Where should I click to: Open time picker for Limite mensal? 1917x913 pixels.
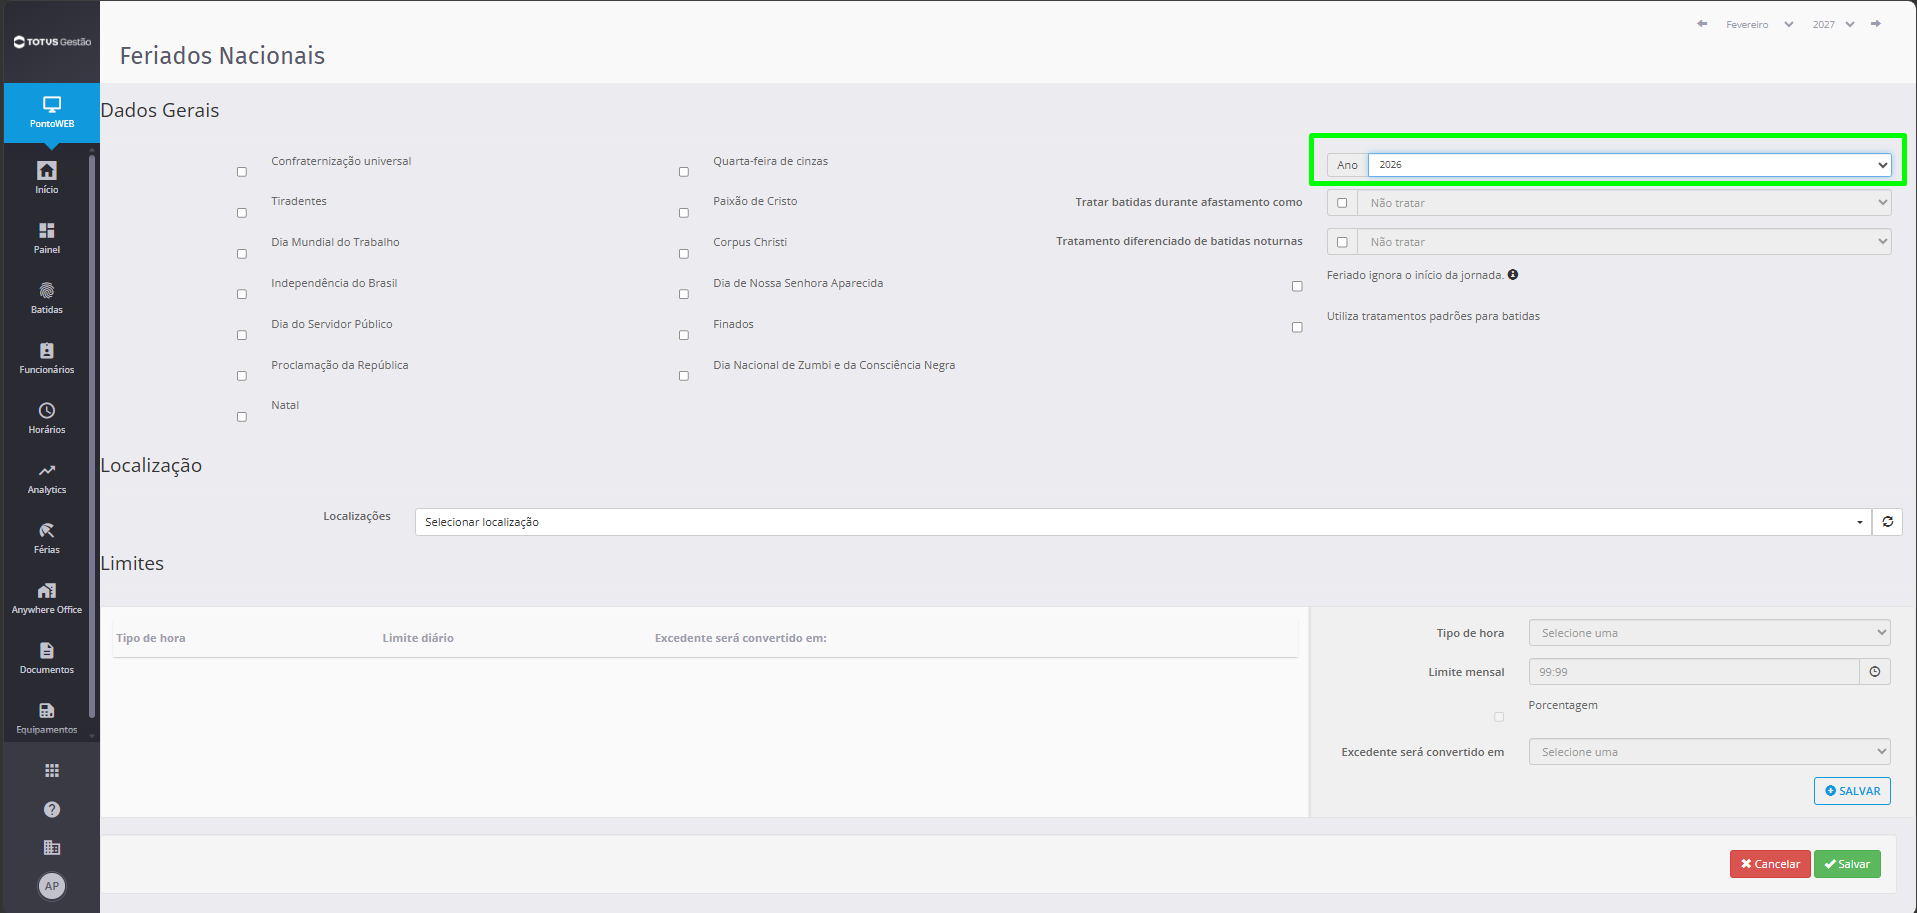(1875, 672)
